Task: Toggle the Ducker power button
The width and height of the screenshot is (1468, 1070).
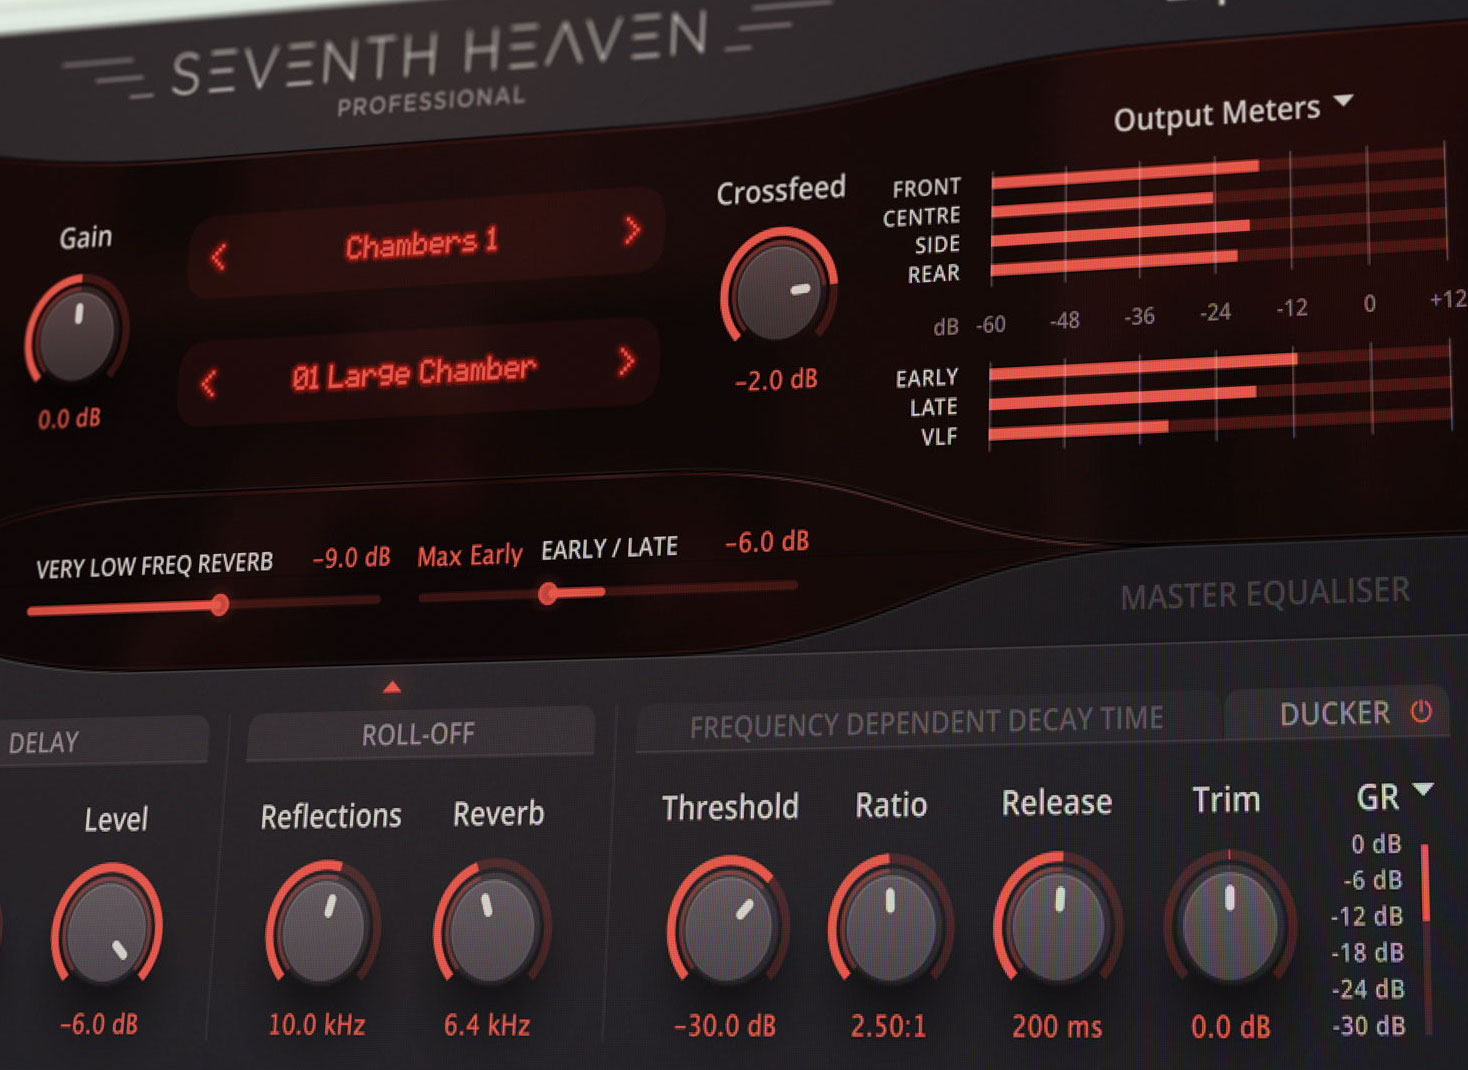Action: (x=1421, y=711)
